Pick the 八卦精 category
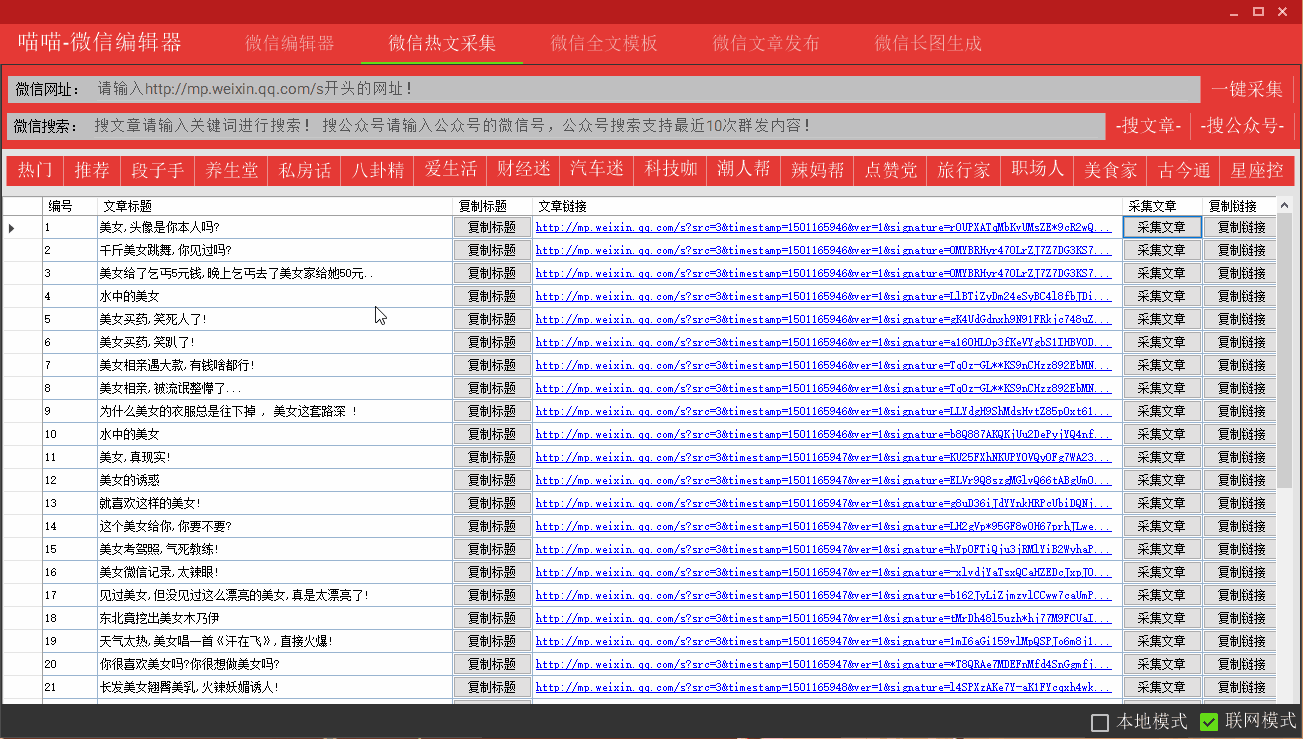Image resolution: width=1303 pixels, height=739 pixels. pyautogui.click(x=377, y=170)
